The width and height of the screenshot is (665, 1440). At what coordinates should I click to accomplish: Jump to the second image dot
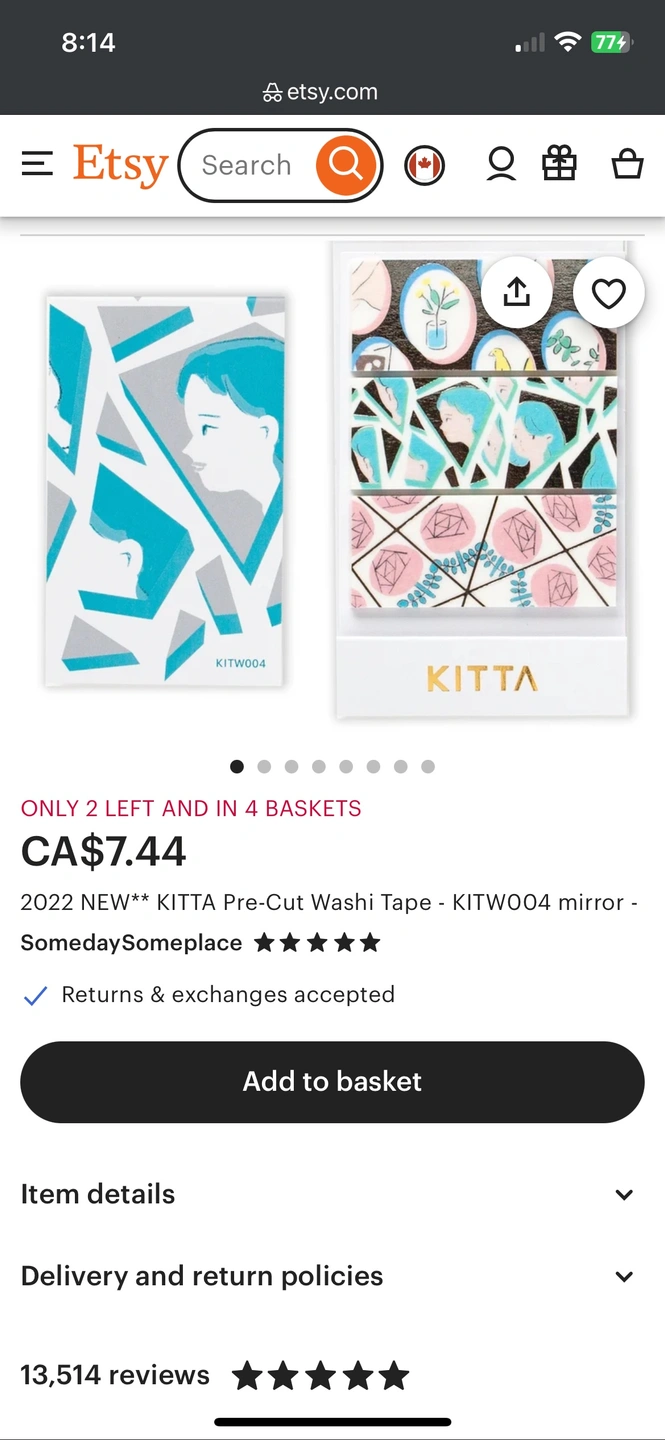pyautogui.click(x=264, y=767)
